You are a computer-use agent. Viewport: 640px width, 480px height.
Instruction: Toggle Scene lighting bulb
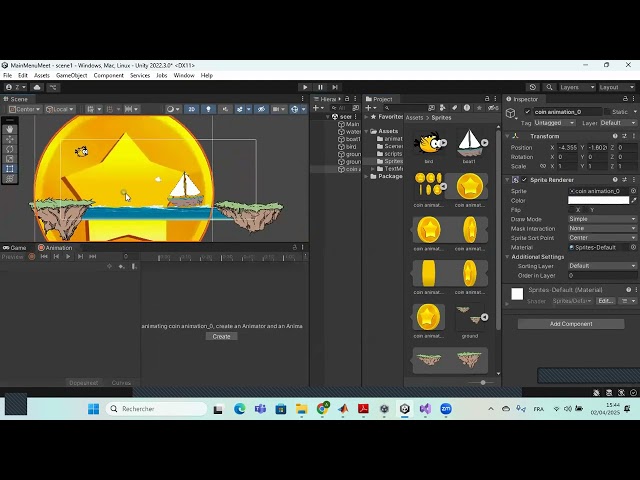pyautogui.click(x=208, y=109)
